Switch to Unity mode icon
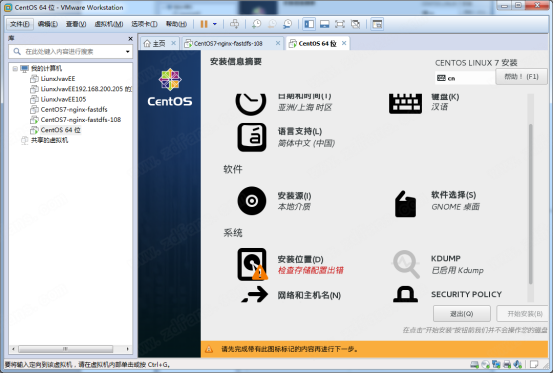Image resolution: width=553 pixels, height=373 pixels. click(x=356, y=24)
